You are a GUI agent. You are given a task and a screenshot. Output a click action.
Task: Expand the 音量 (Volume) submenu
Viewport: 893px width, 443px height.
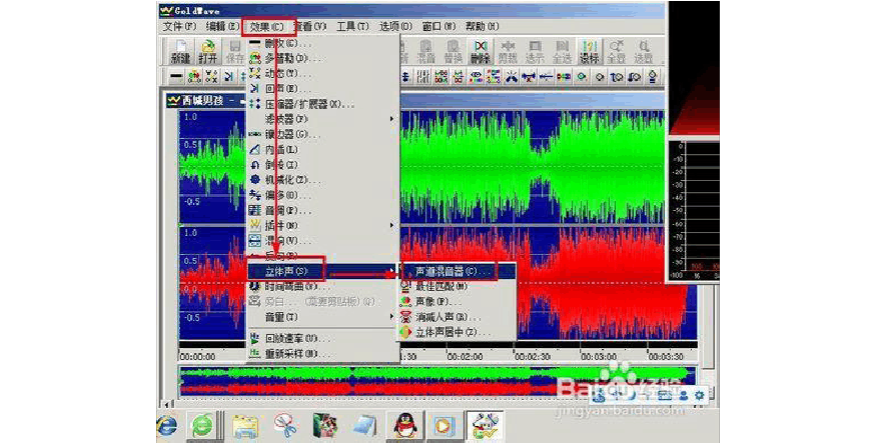pyautogui.click(x=280, y=316)
